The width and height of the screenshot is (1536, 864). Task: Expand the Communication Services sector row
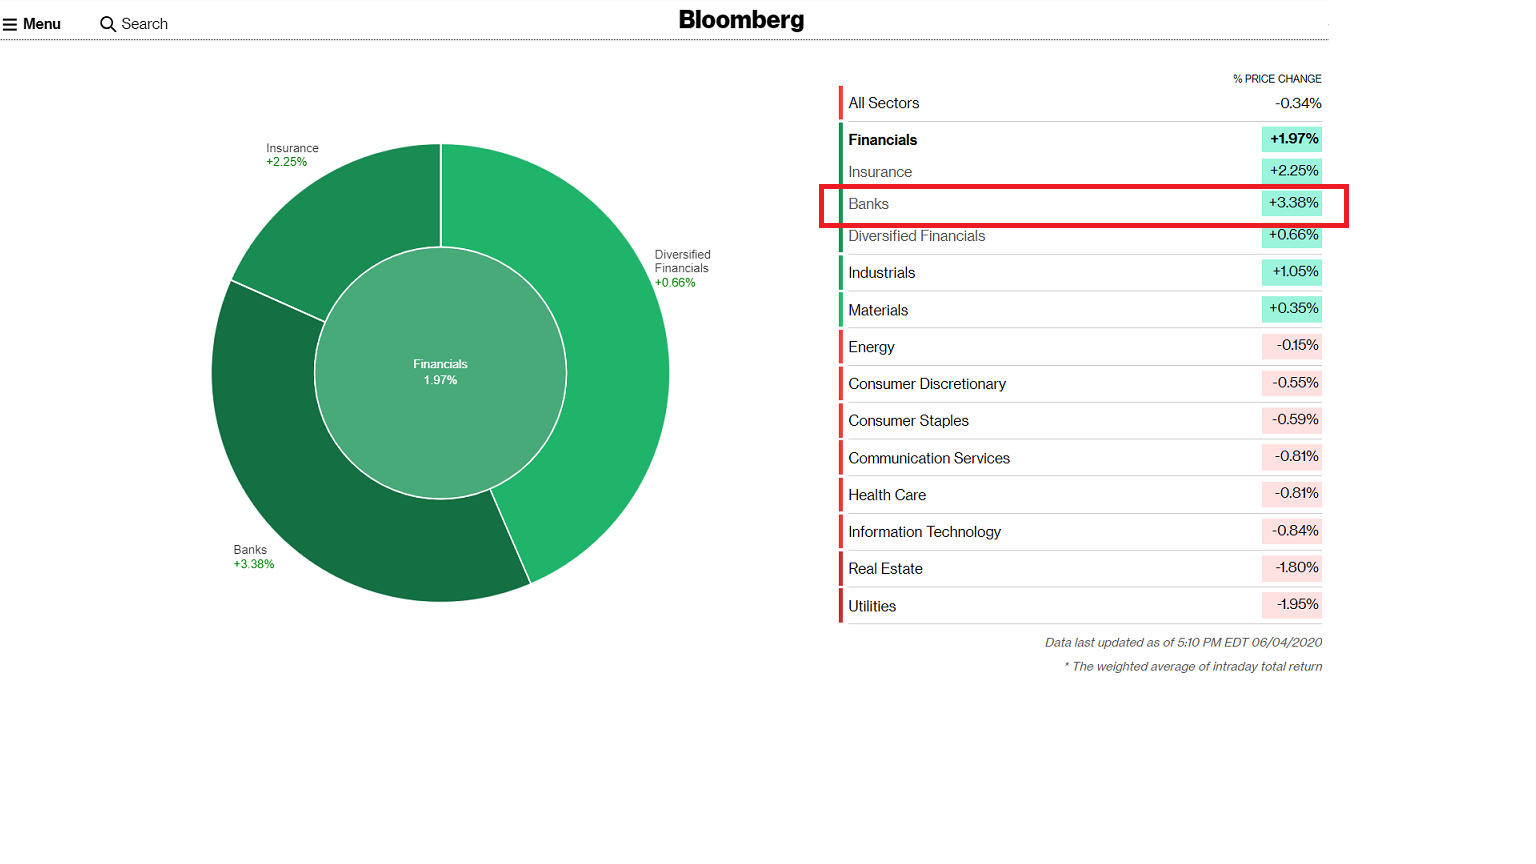pyautogui.click(x=1080, y=458)
